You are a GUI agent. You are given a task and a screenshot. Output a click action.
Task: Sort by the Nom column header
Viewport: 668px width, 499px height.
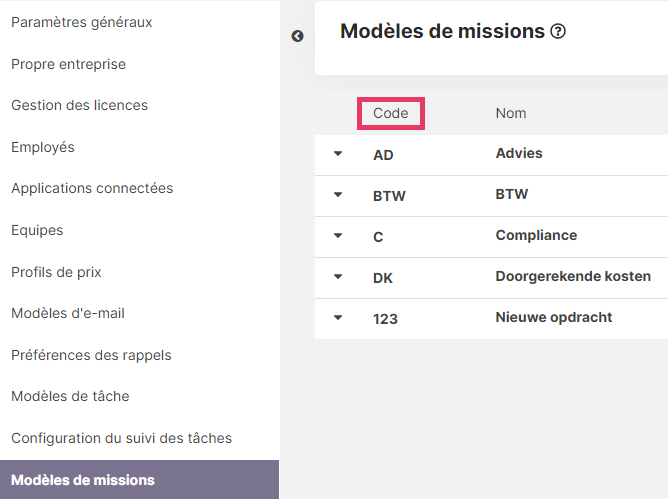[511, 113]
